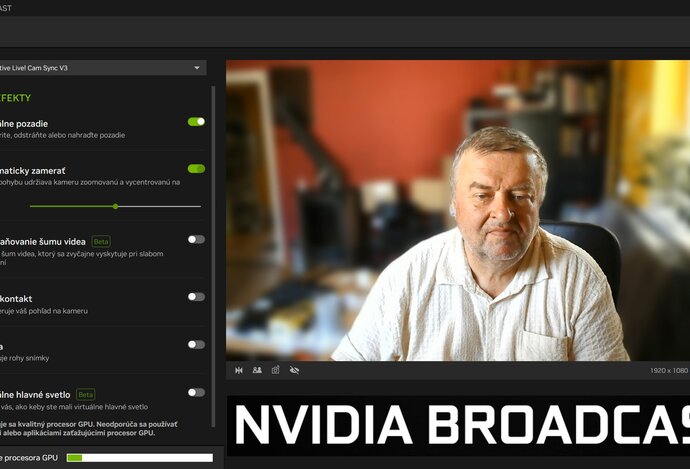Click the camera video preview
This screenshot has height=469, width=690.
tap(458, 210)
